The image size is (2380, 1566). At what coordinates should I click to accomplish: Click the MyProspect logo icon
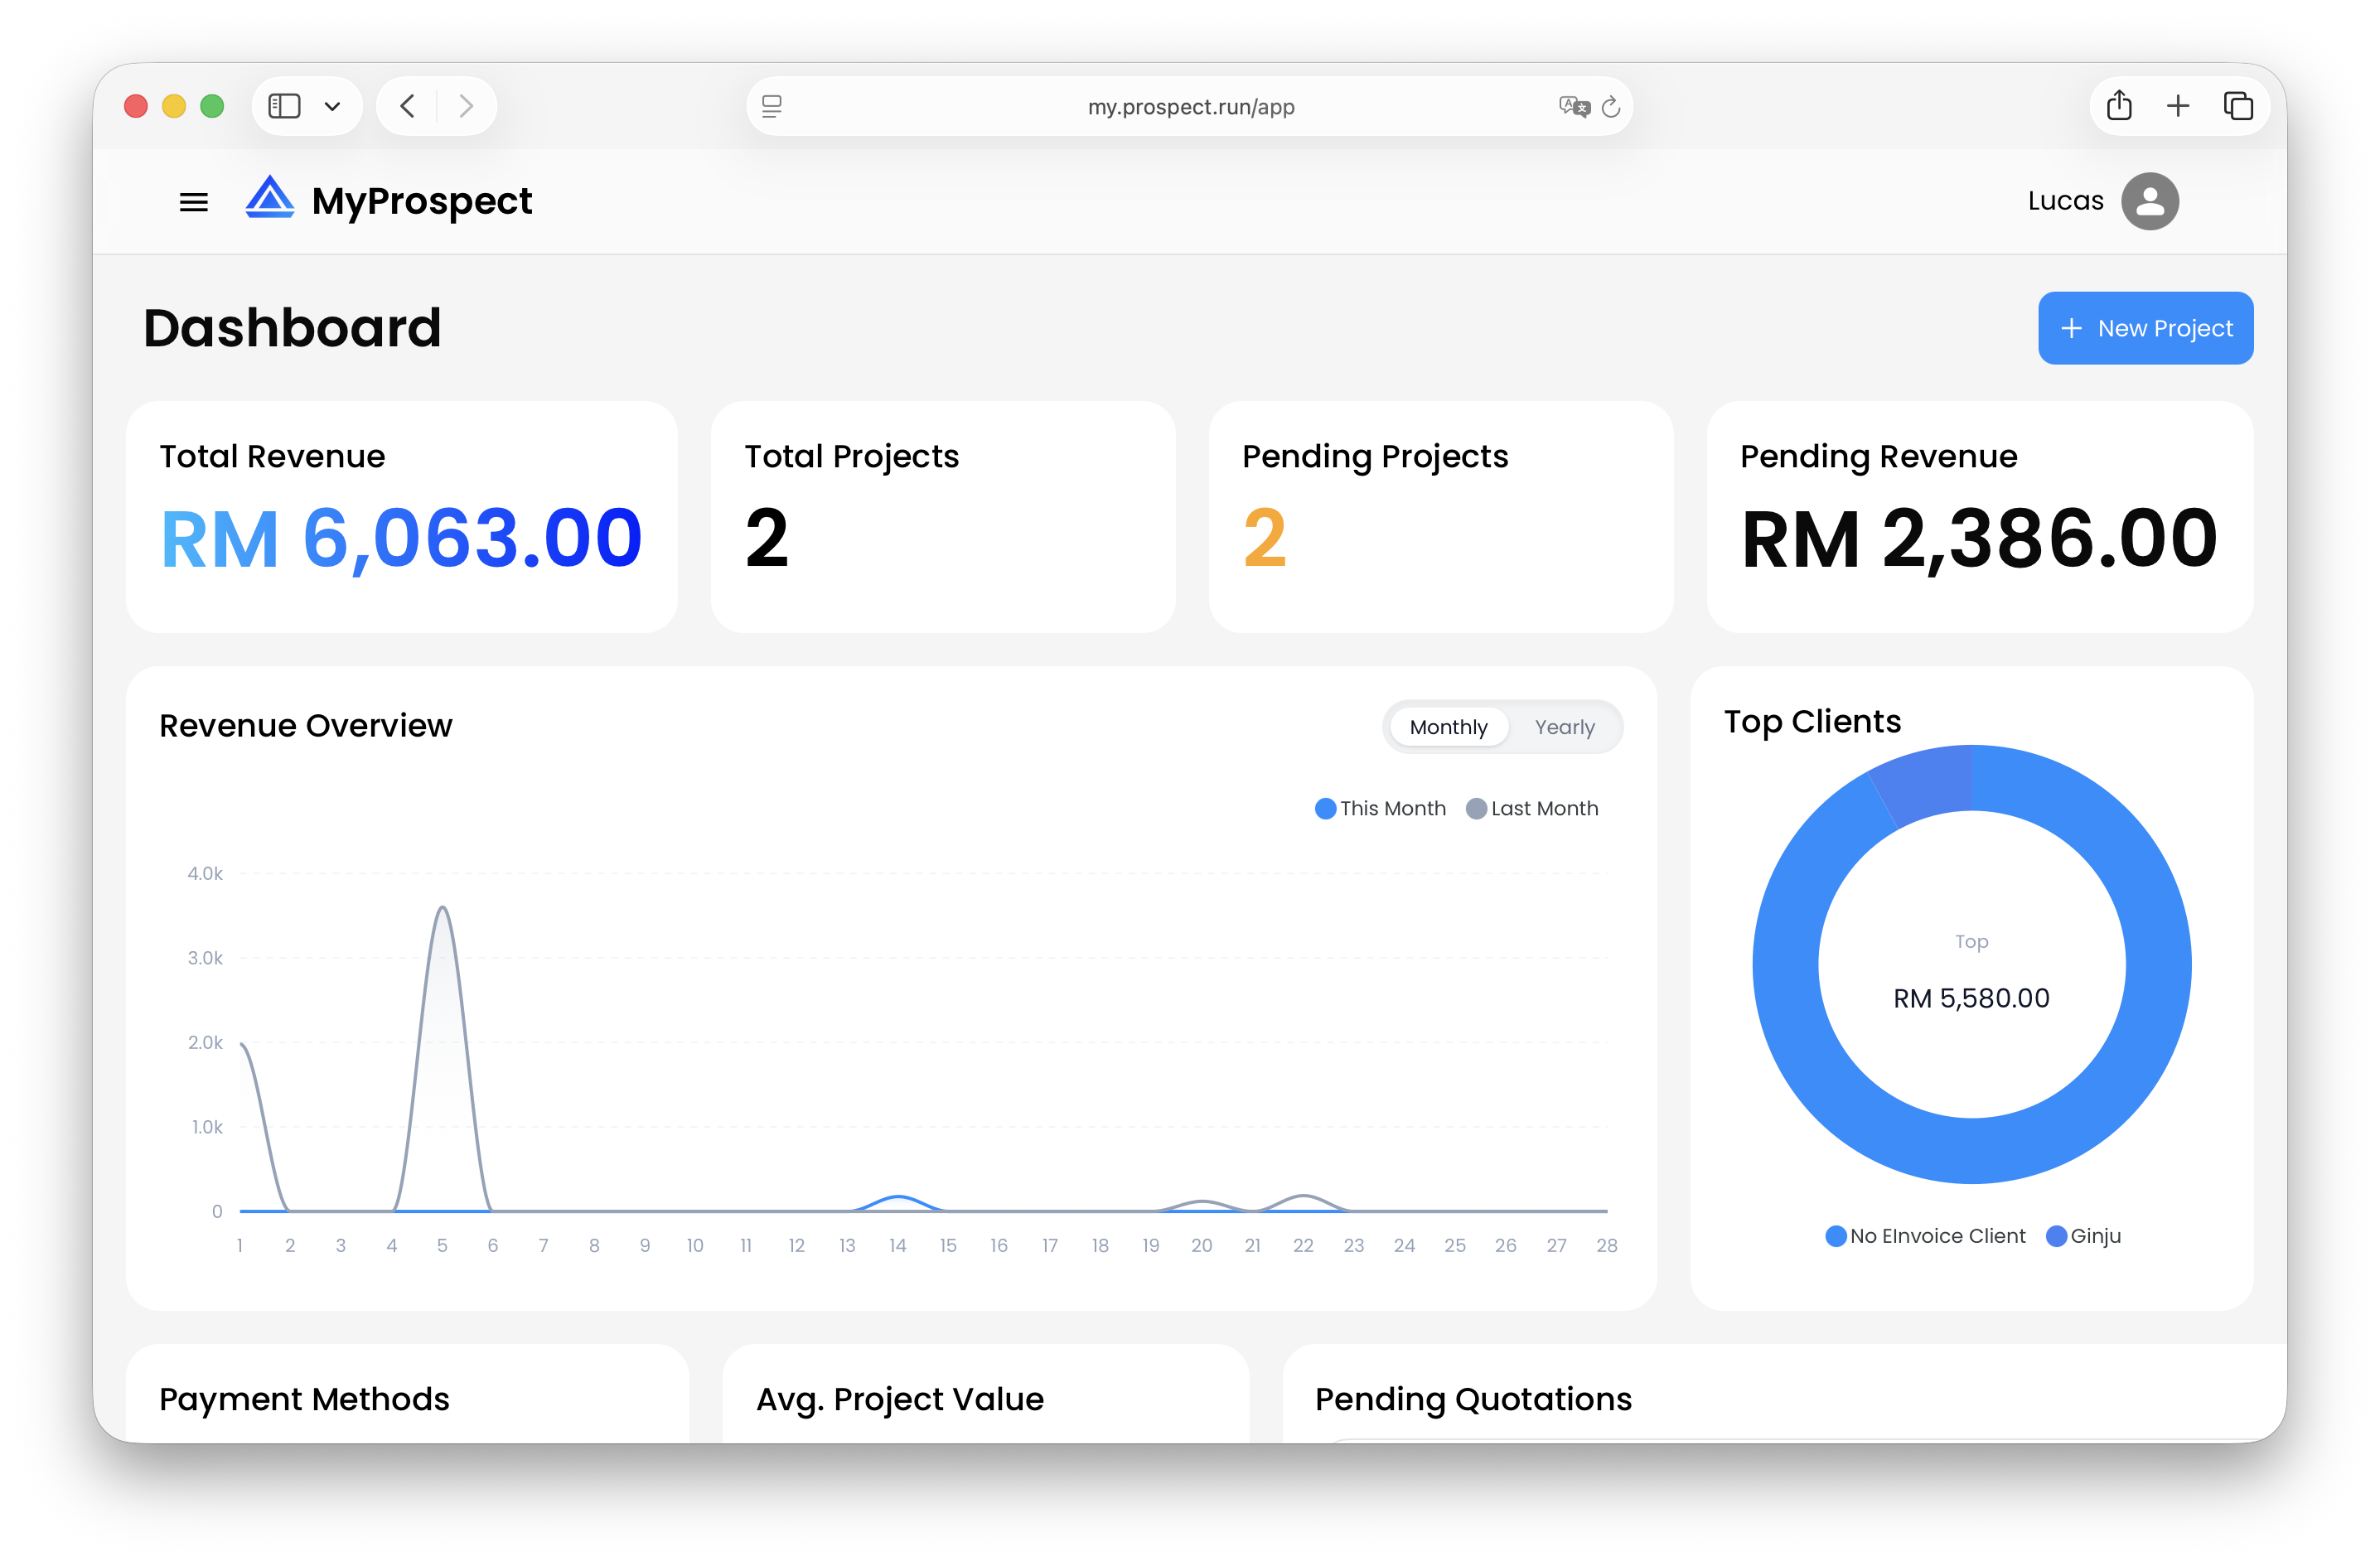[269, 198]
